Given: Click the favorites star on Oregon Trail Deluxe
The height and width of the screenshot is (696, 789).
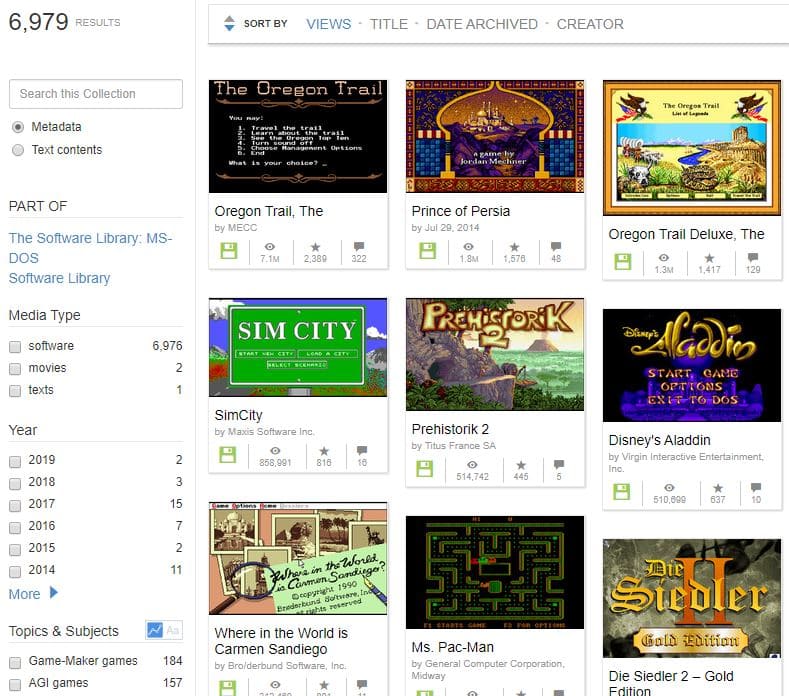Looking at the screenshot, I should coord(709,258).
